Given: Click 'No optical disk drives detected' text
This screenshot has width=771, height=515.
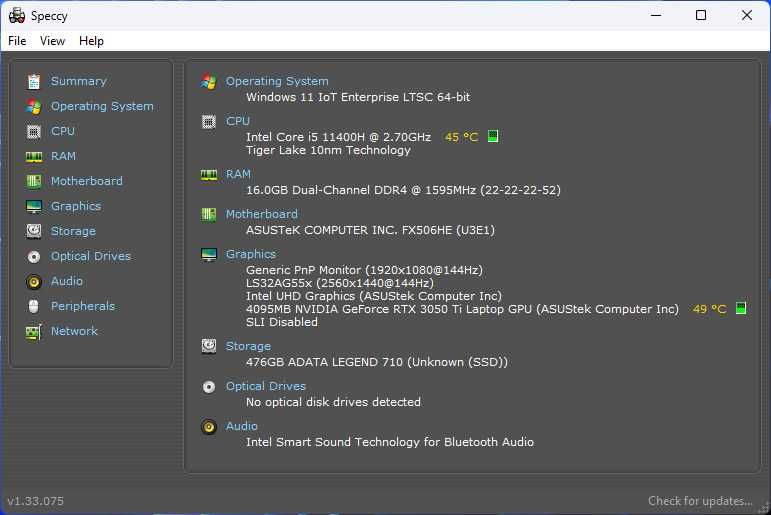Looking at the screenshot, I should pos(333,402).
